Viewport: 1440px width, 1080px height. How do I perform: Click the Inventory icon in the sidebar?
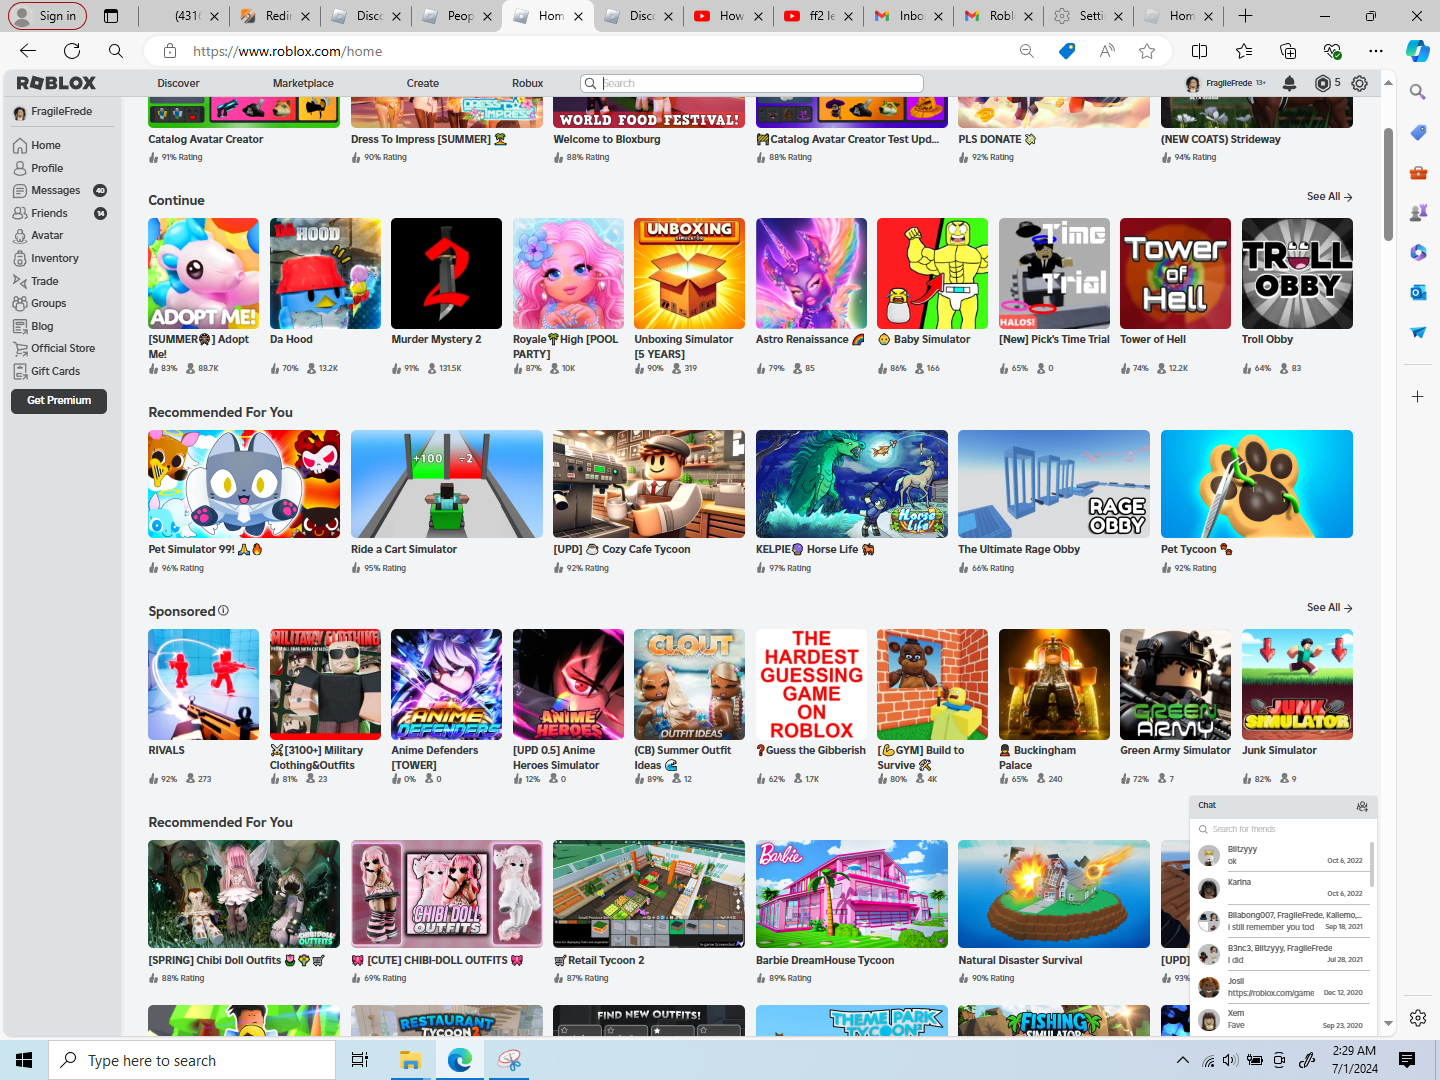[20, 258]
